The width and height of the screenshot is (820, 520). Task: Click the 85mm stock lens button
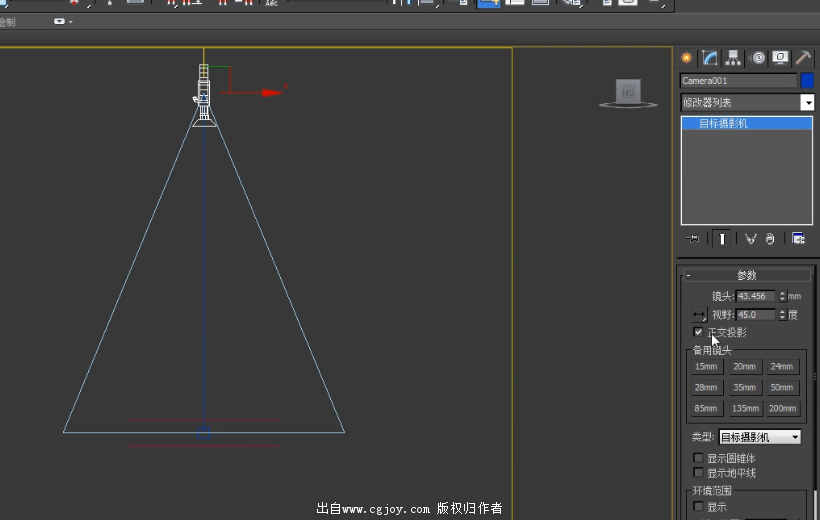[x=706, y=409]
